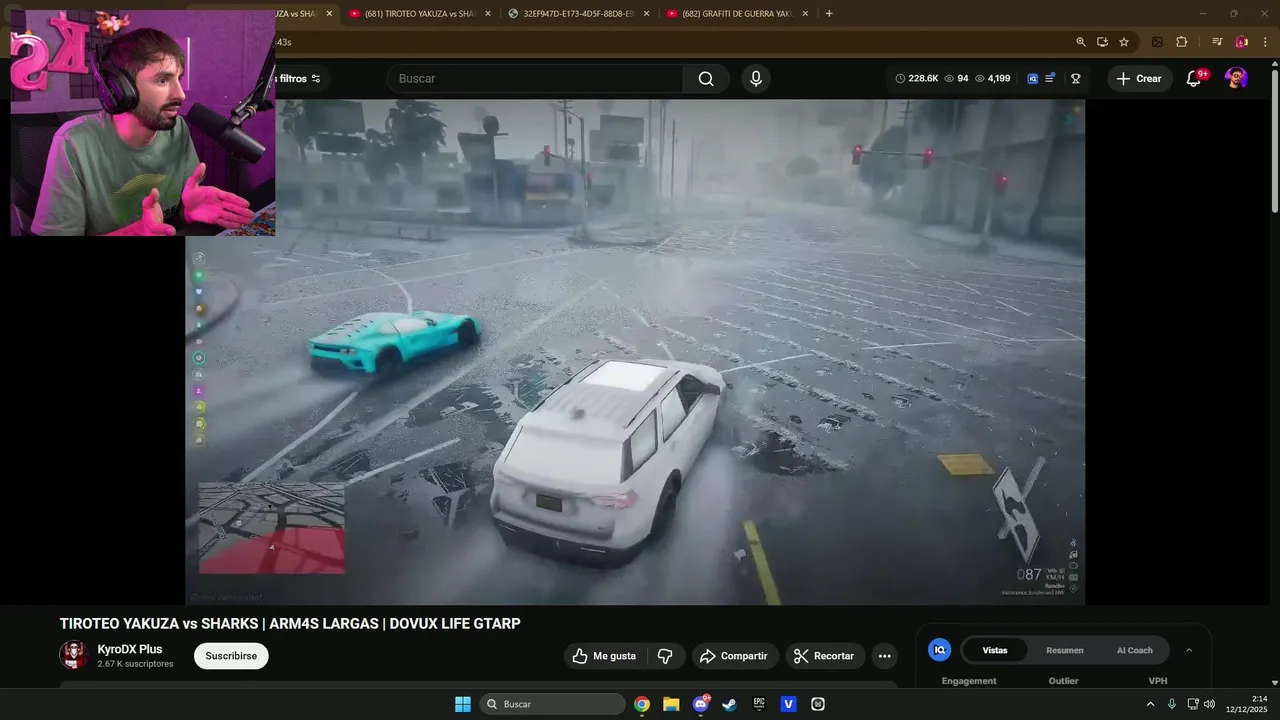1280x720 pixels.
Task: Close the 32EF947D-E173 tab
Action: tap(647, 14)
